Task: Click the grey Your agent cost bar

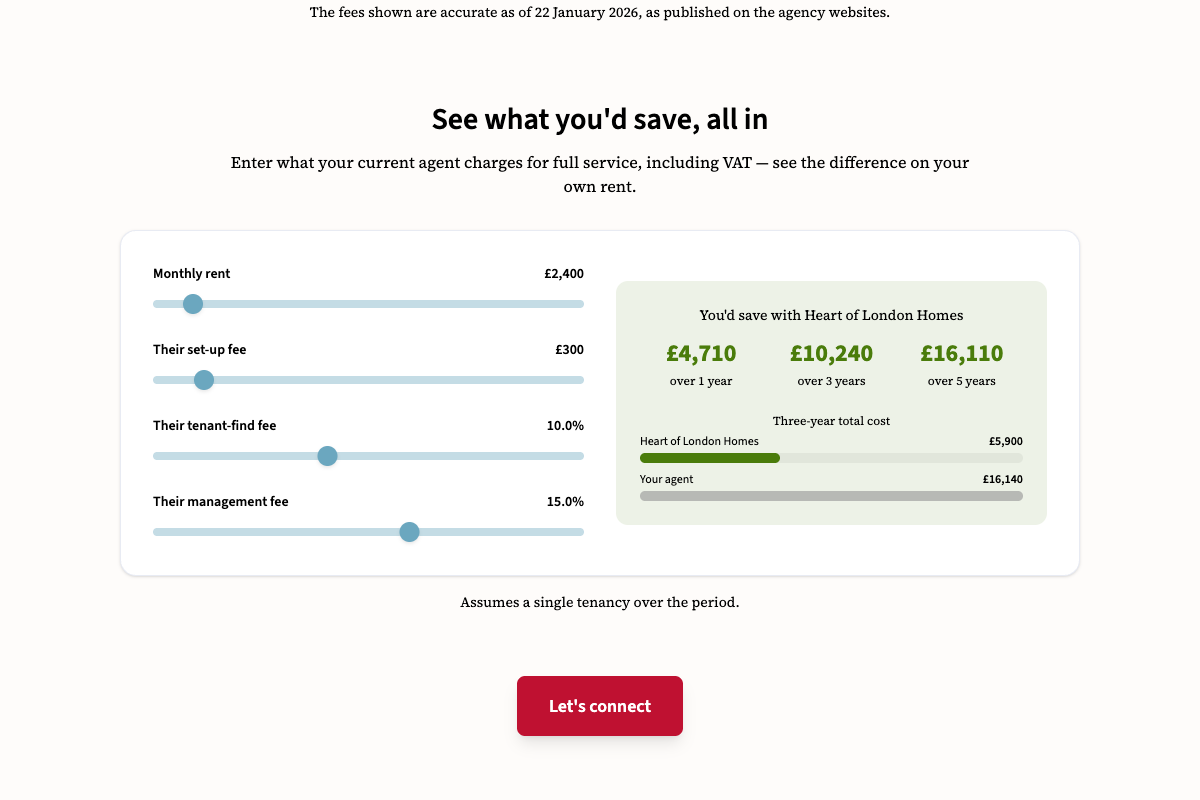Action: [x=831, y=496]
